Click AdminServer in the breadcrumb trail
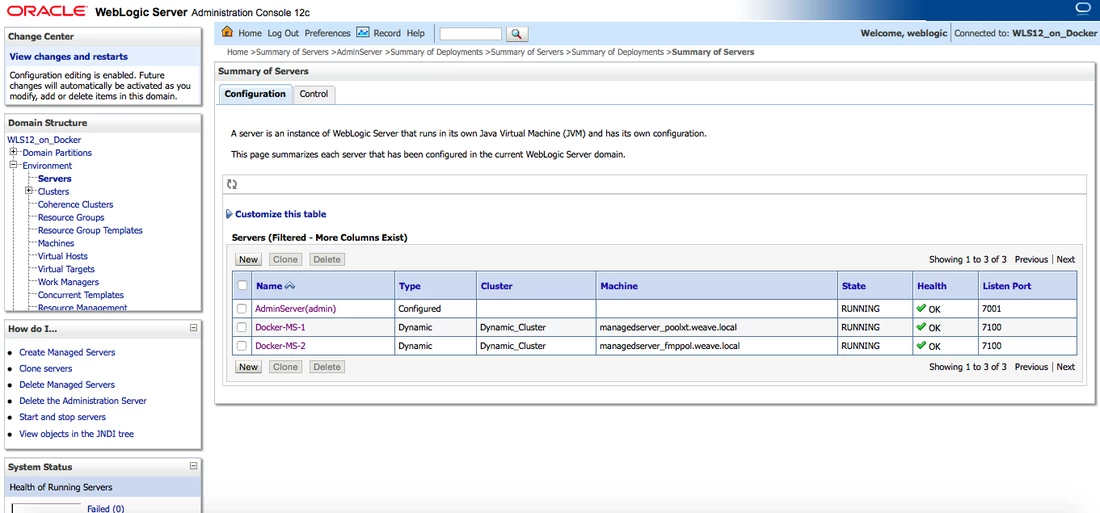 coord(360,52)
